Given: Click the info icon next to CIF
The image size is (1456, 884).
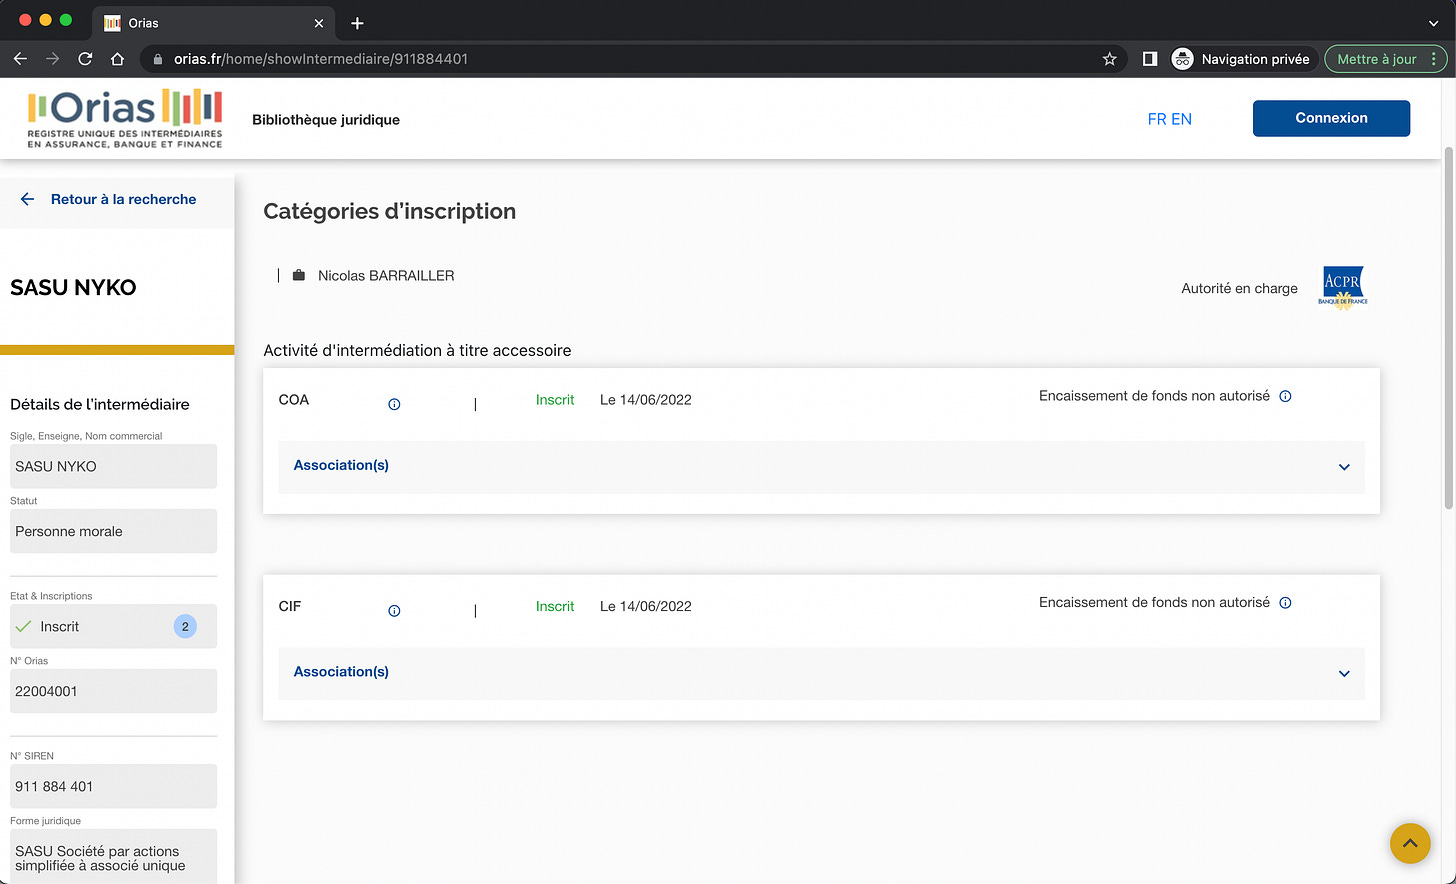Looking at the screenshot, I should tap(394, 611).
